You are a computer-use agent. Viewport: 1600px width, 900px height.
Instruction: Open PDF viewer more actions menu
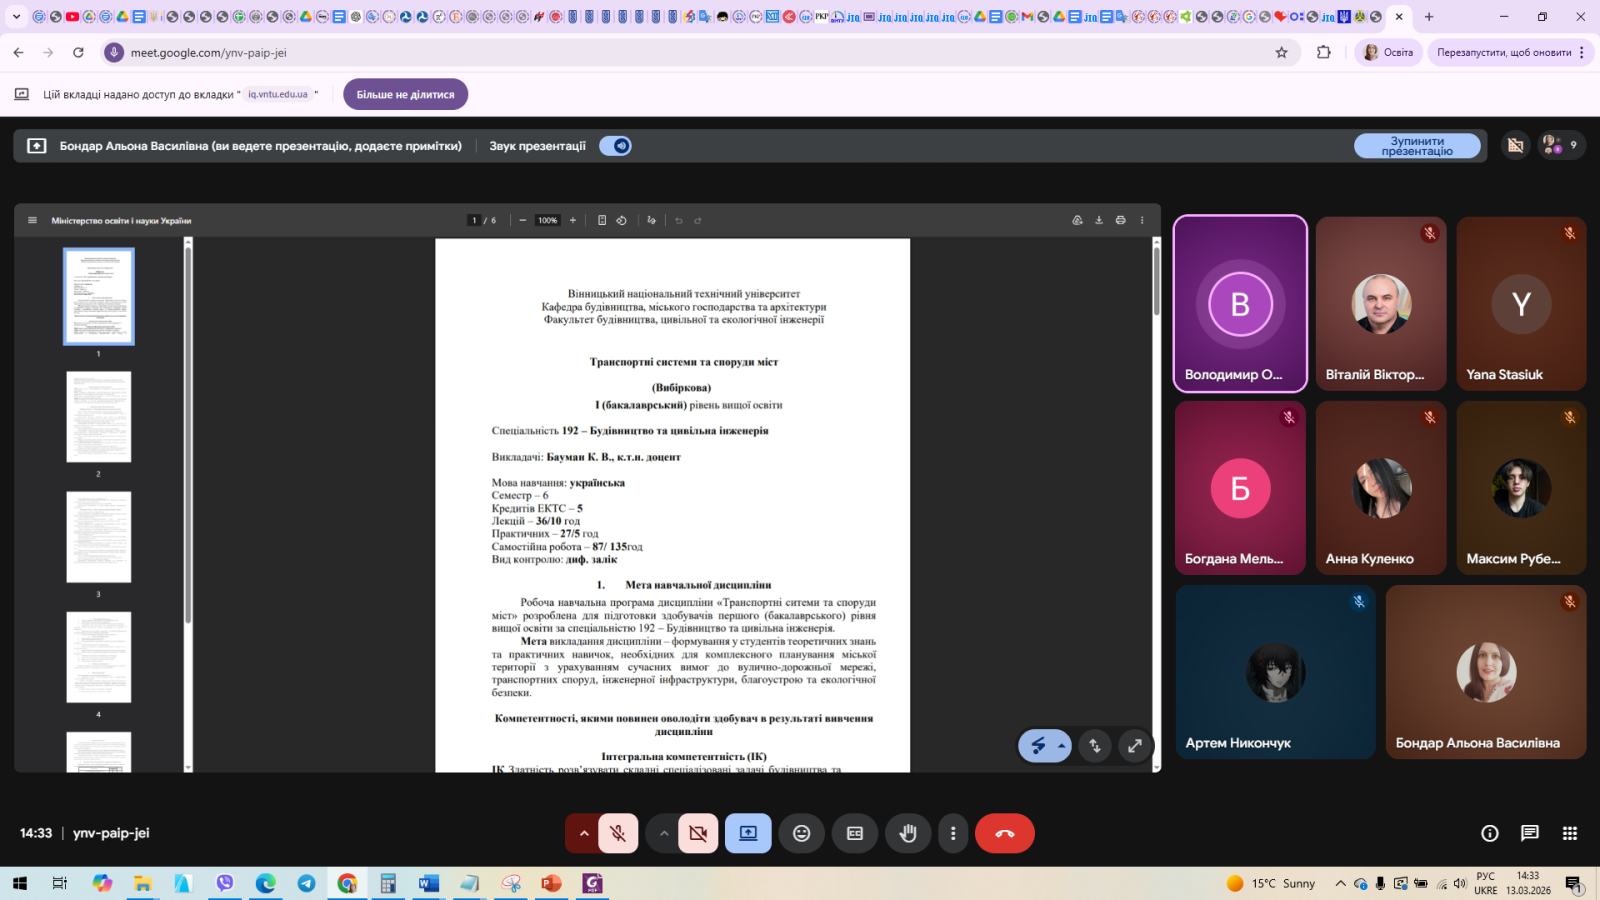[x=1142, y=220]
